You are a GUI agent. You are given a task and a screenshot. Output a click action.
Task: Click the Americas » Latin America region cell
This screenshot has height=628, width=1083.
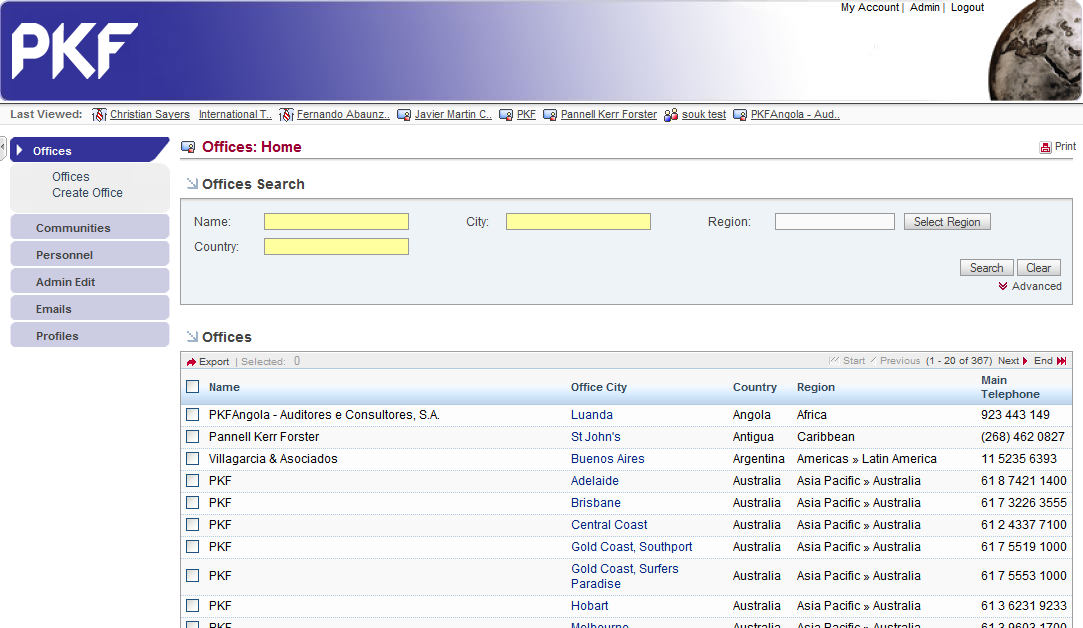tap(867, 459)
